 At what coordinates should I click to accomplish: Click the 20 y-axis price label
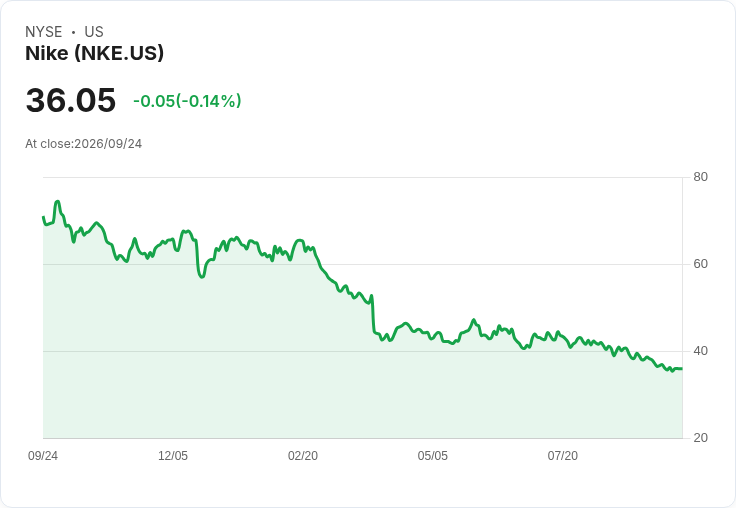coord(700,438)
